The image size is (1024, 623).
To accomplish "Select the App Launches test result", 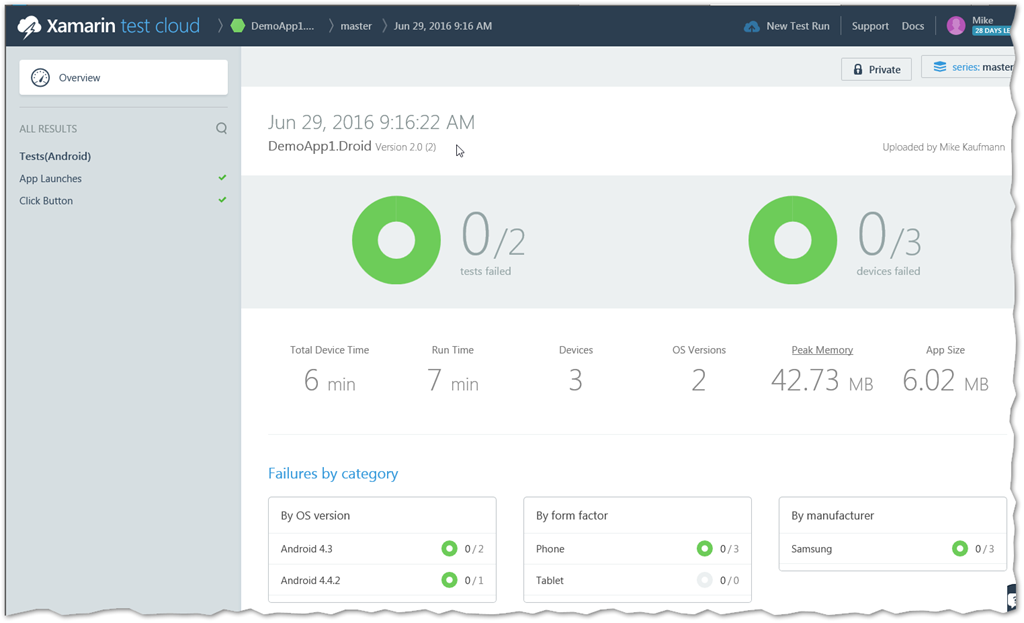I will 51,179.
